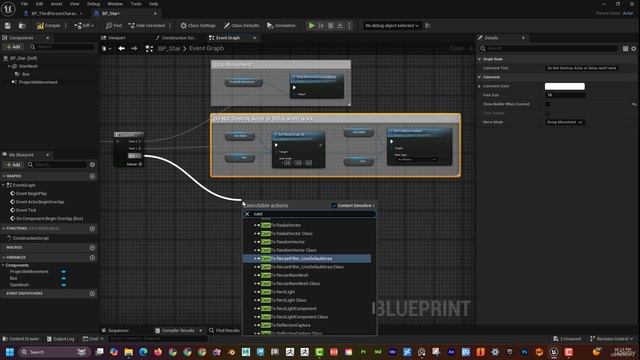Select Cast To RecastFilter_UseDefaultArea
The width and height of the screenshot is (640, 360).
click(307, 258)
